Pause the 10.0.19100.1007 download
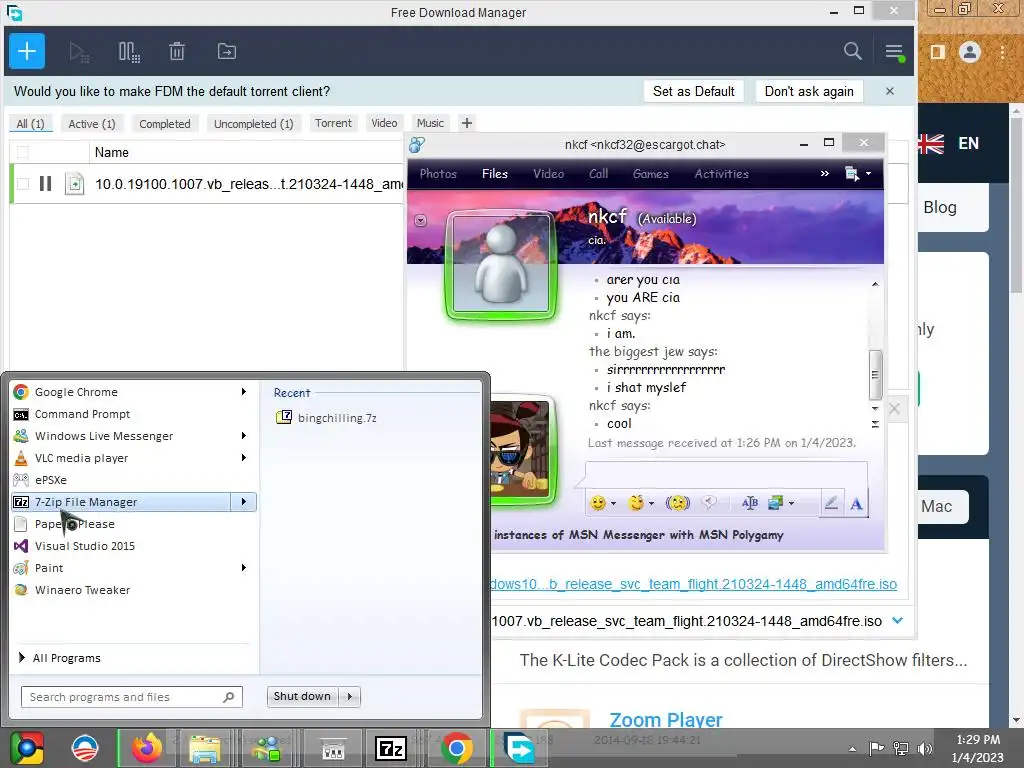1024x768 pixels. pos(45,184)
